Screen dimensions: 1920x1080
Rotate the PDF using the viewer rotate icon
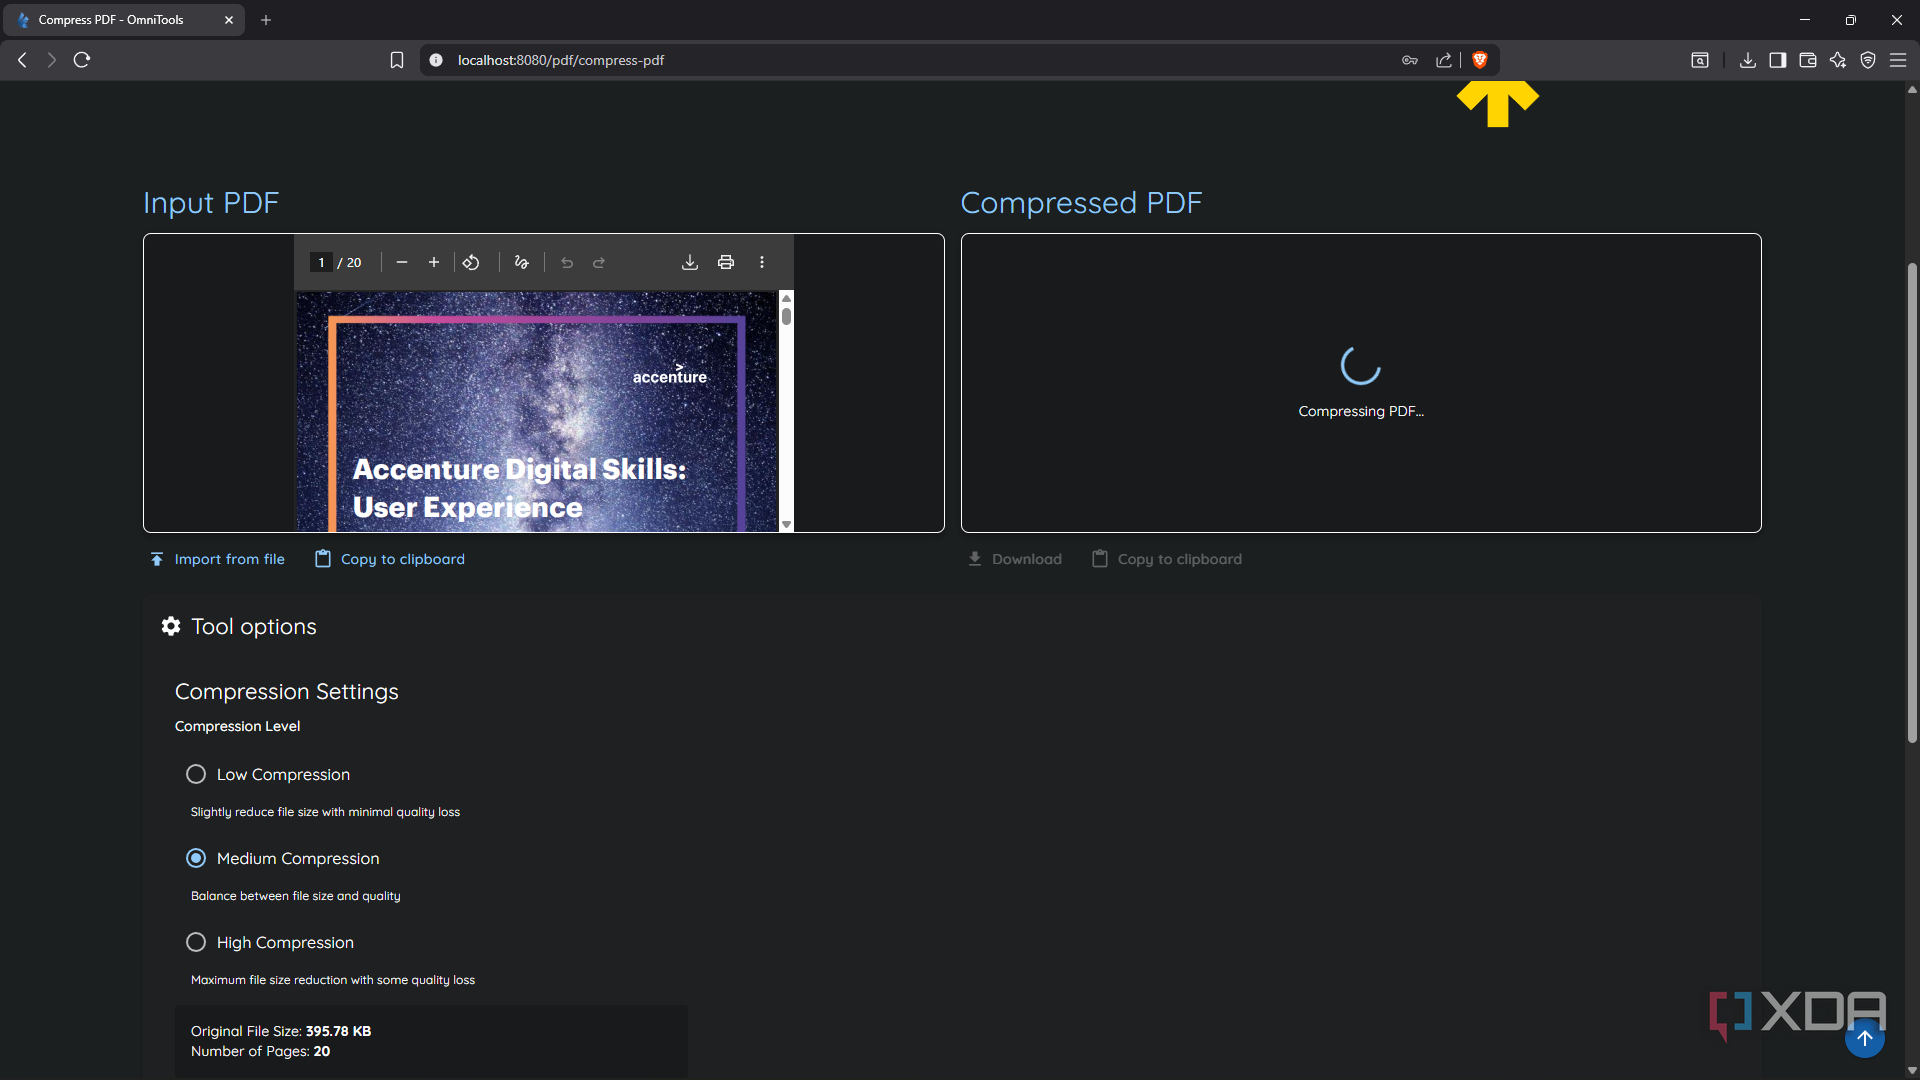pyautogui.click(x=471, y=262)
